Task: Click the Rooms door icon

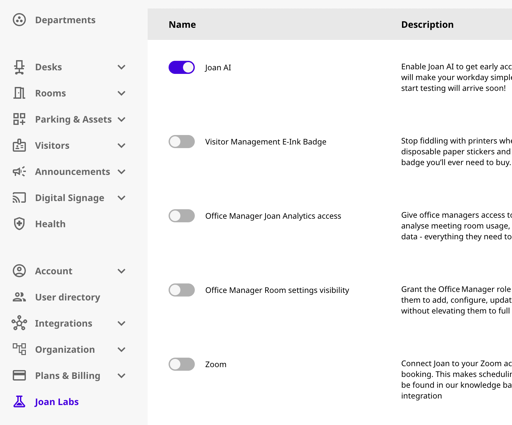Action: [x=19, y=93]
